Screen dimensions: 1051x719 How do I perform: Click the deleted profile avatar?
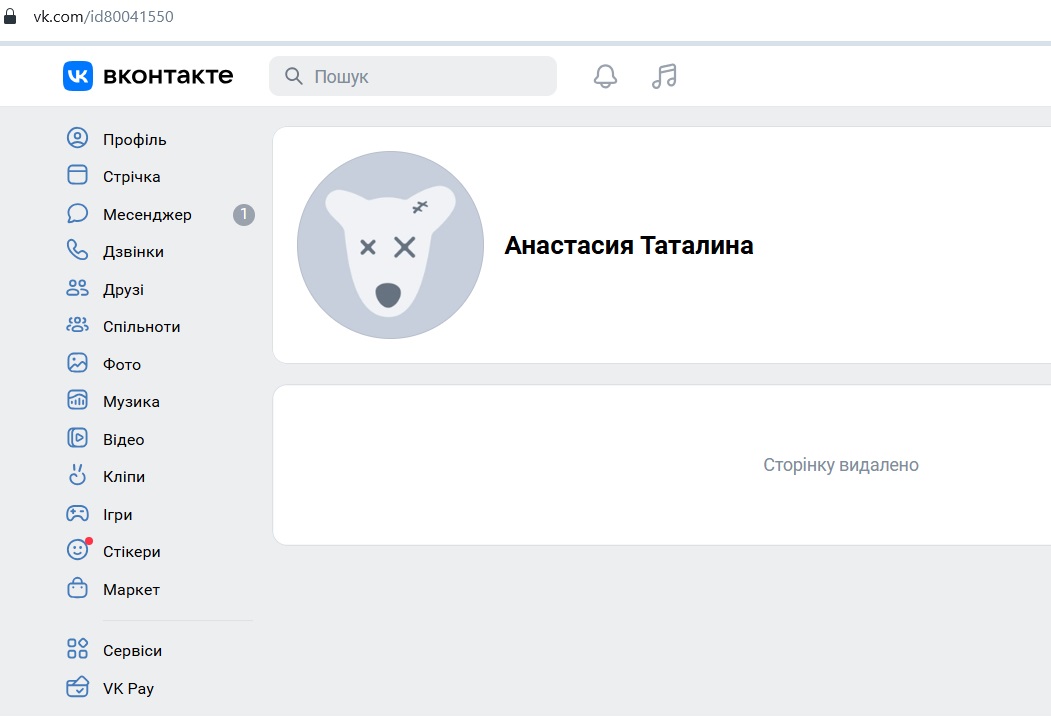click(390, 245)
